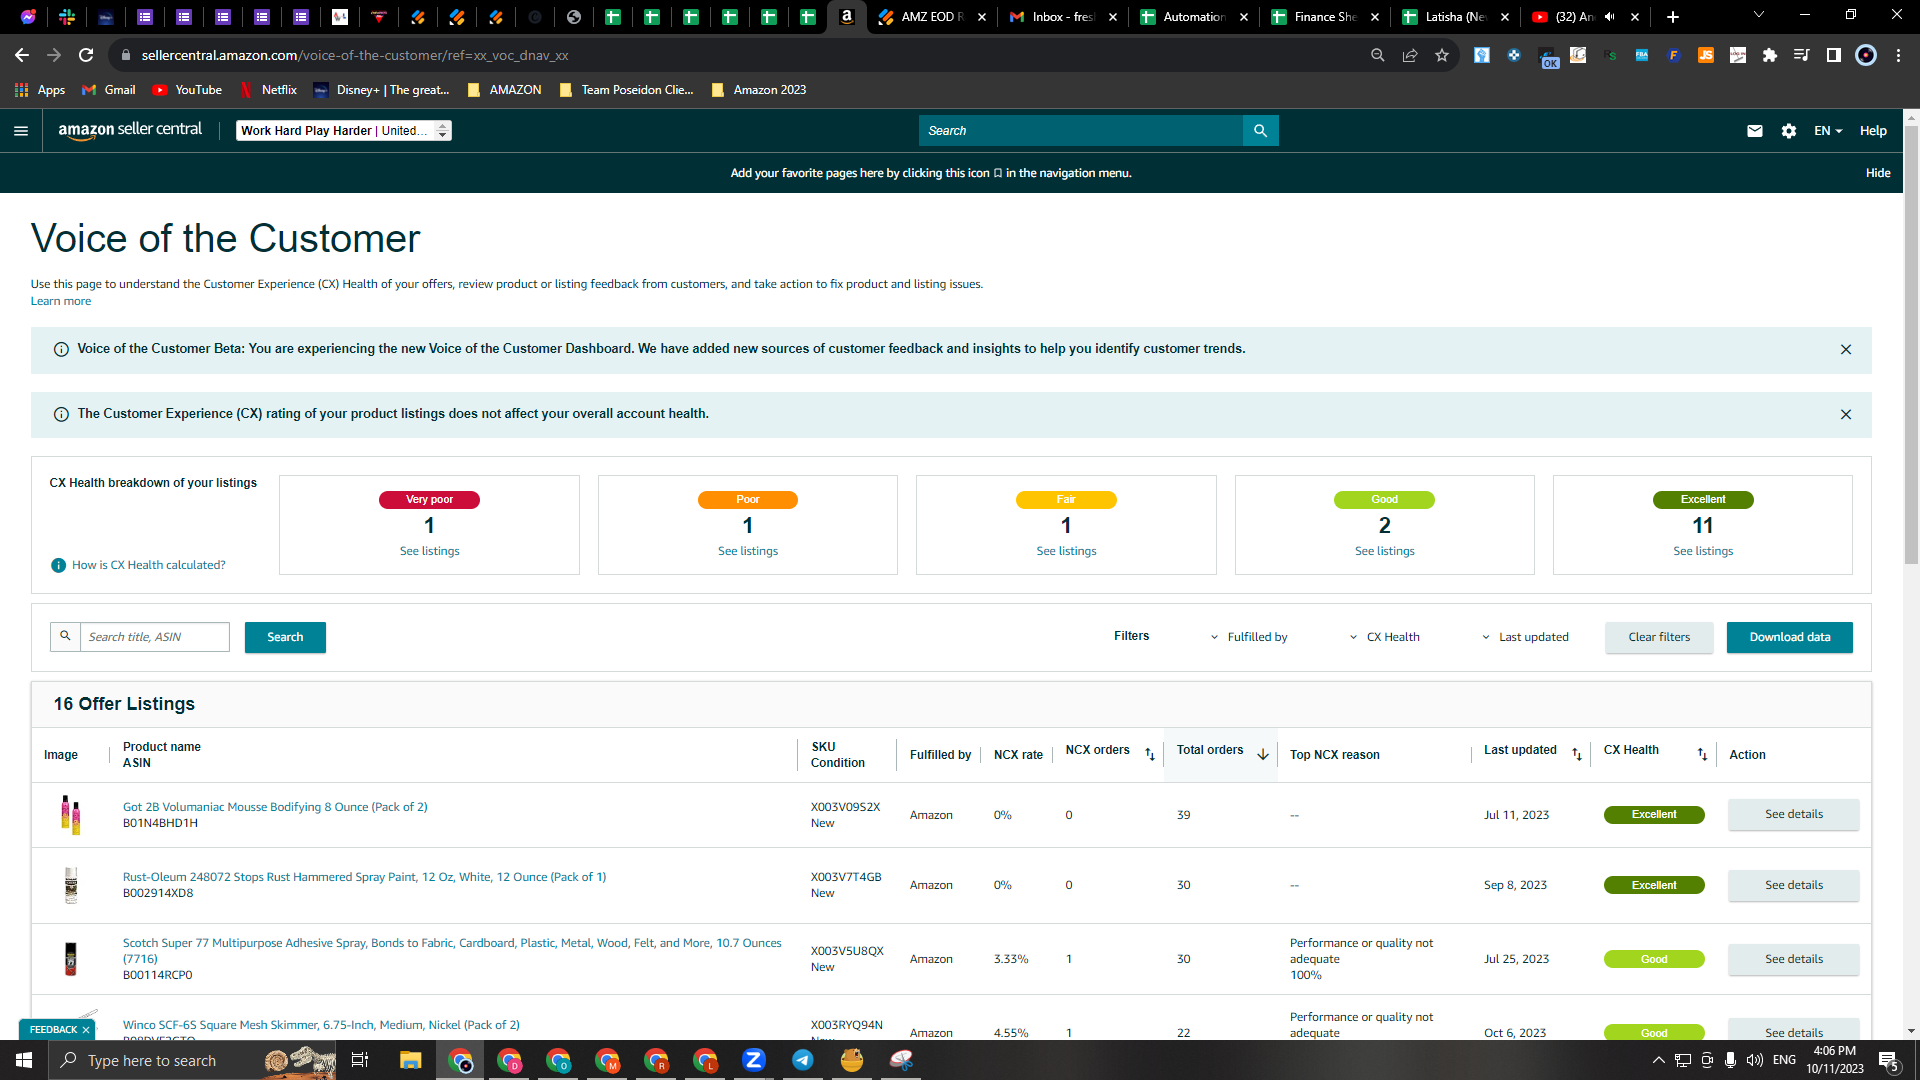1920x1080 pixels.
Task: Open Telegram from the taskbar
Action: tap(803, 1060)
